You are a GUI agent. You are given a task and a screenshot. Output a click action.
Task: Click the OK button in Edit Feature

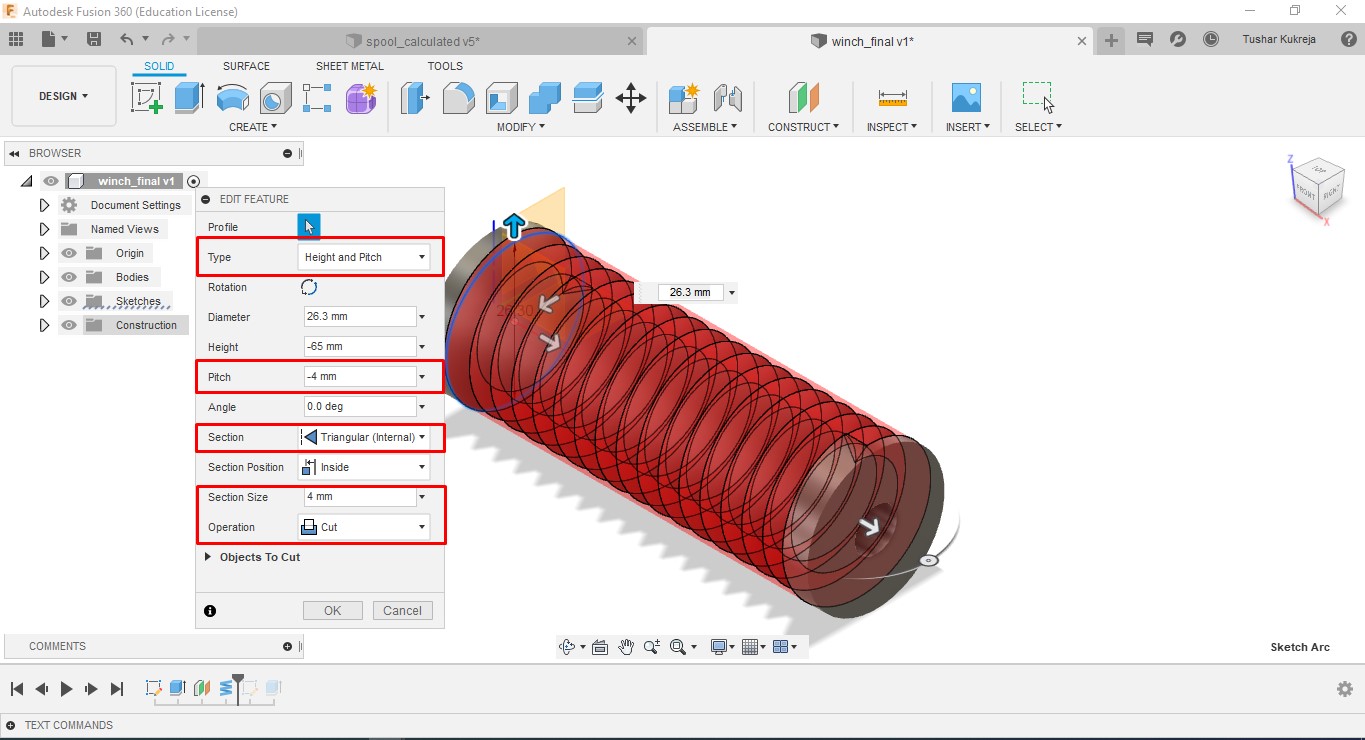332,611
